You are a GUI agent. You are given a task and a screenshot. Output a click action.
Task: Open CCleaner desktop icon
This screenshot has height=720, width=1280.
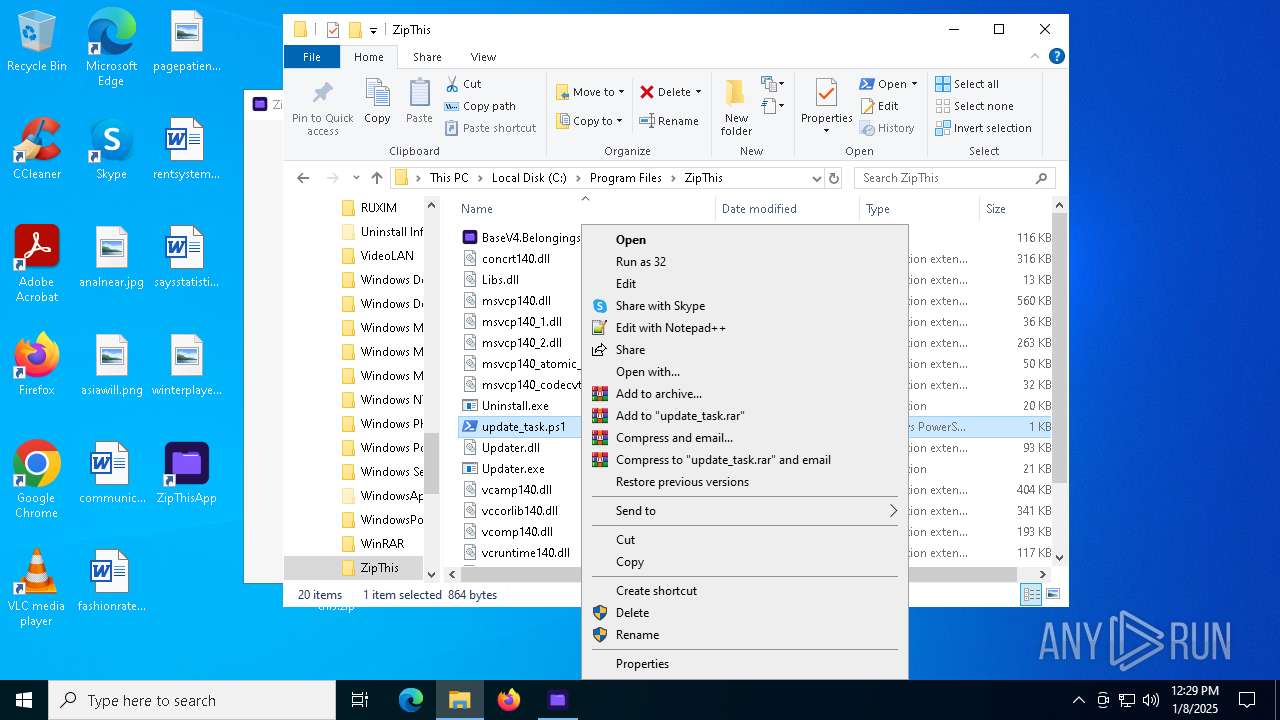click(x=37, y=150)
